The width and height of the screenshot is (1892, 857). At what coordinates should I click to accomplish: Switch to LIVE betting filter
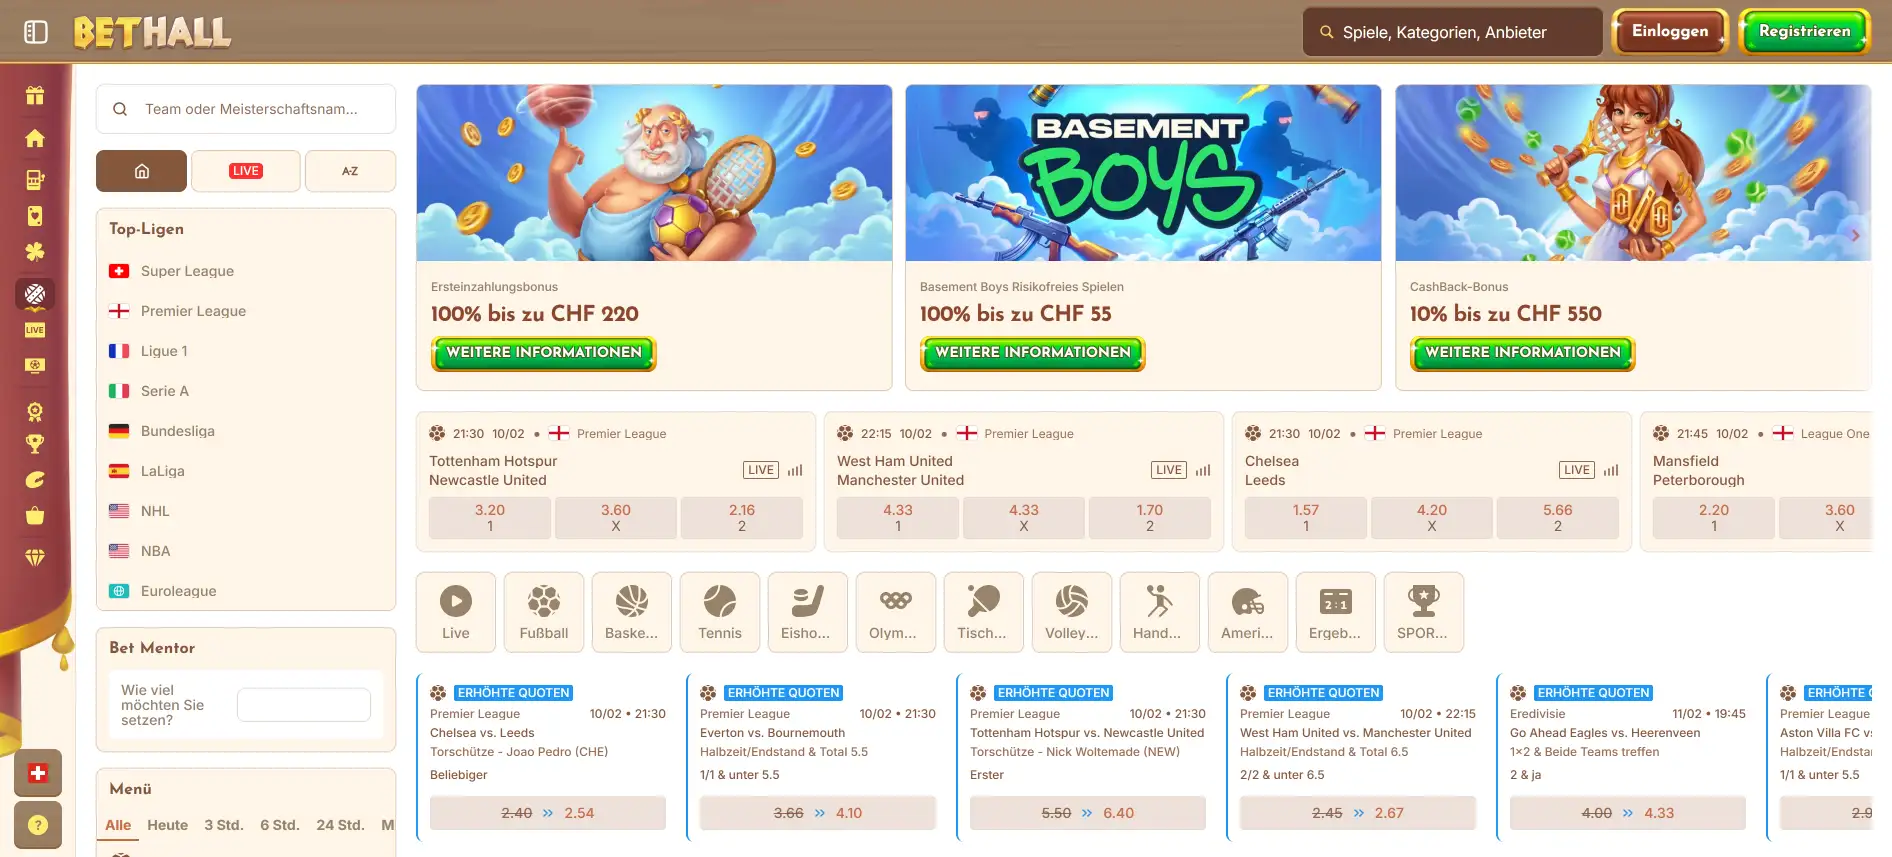point(246,171)
